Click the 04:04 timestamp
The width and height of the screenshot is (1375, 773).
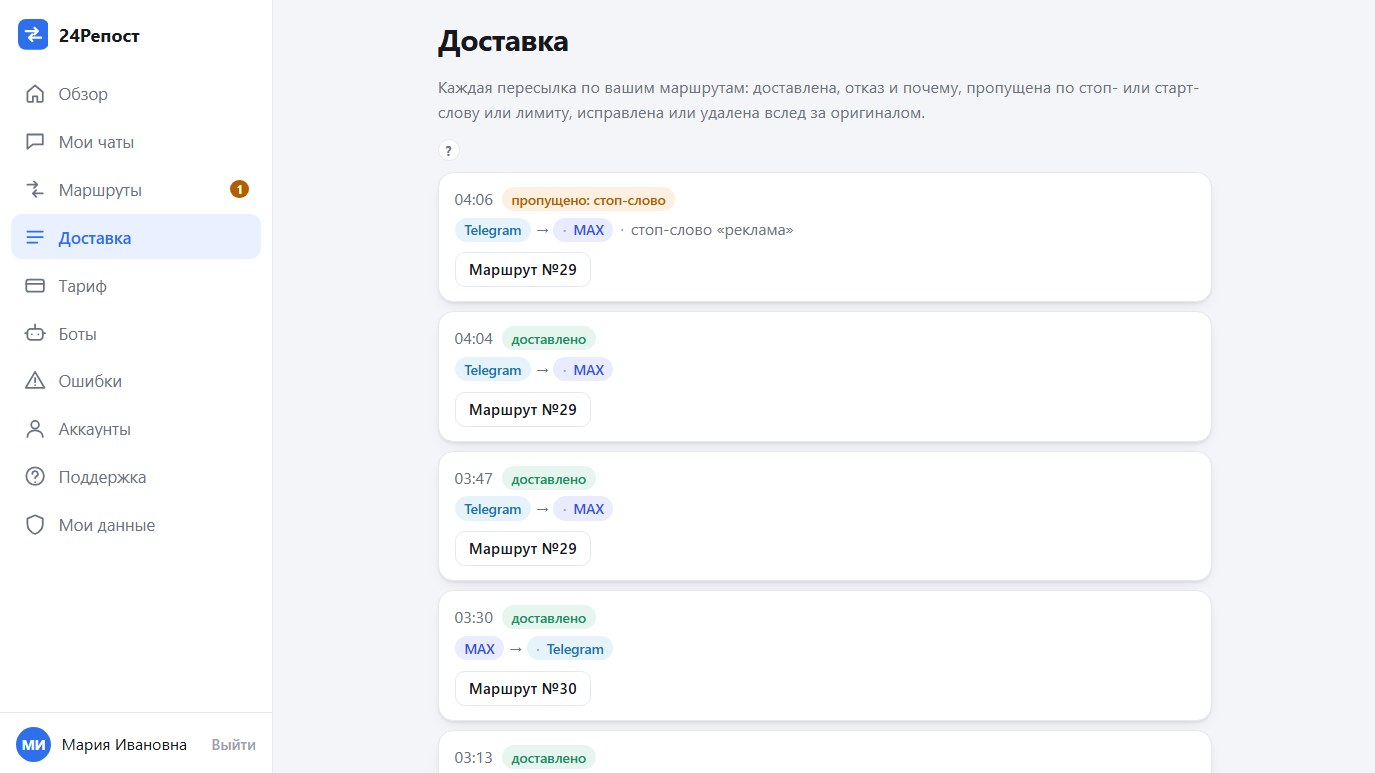(x=474, y=339)
